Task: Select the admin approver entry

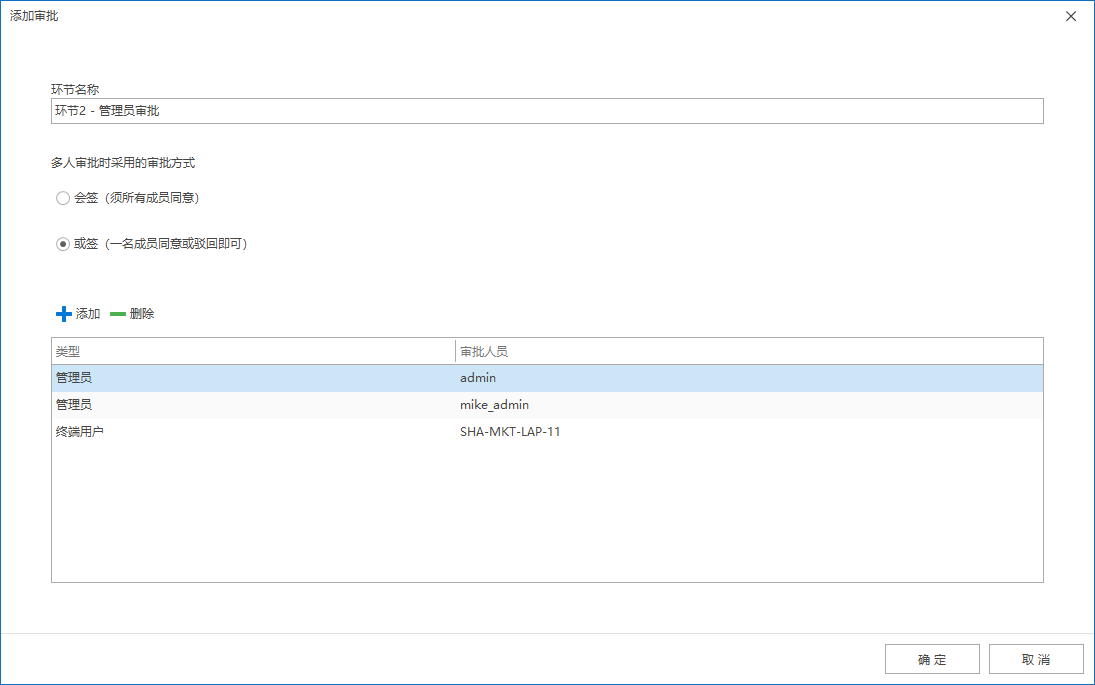Action: point(478,378)
